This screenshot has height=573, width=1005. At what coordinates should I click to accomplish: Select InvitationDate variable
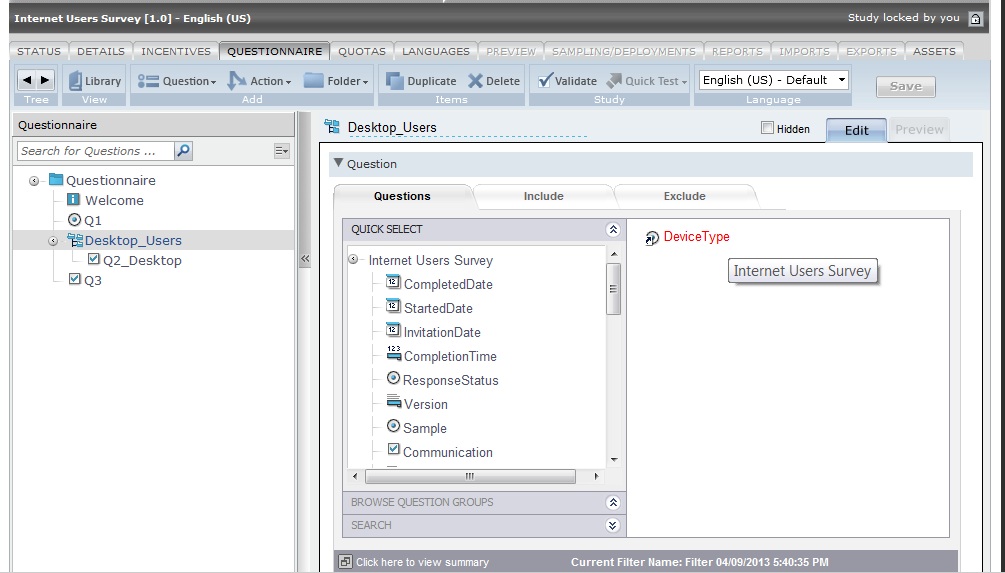click(x=433, y=332)
